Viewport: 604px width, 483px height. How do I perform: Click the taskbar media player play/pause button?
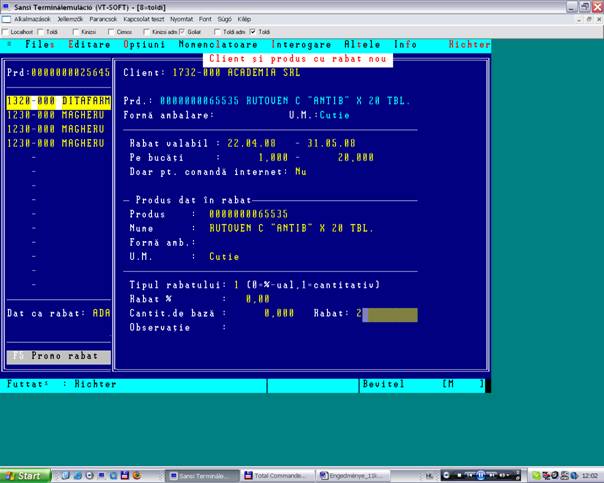click(481, 475)
